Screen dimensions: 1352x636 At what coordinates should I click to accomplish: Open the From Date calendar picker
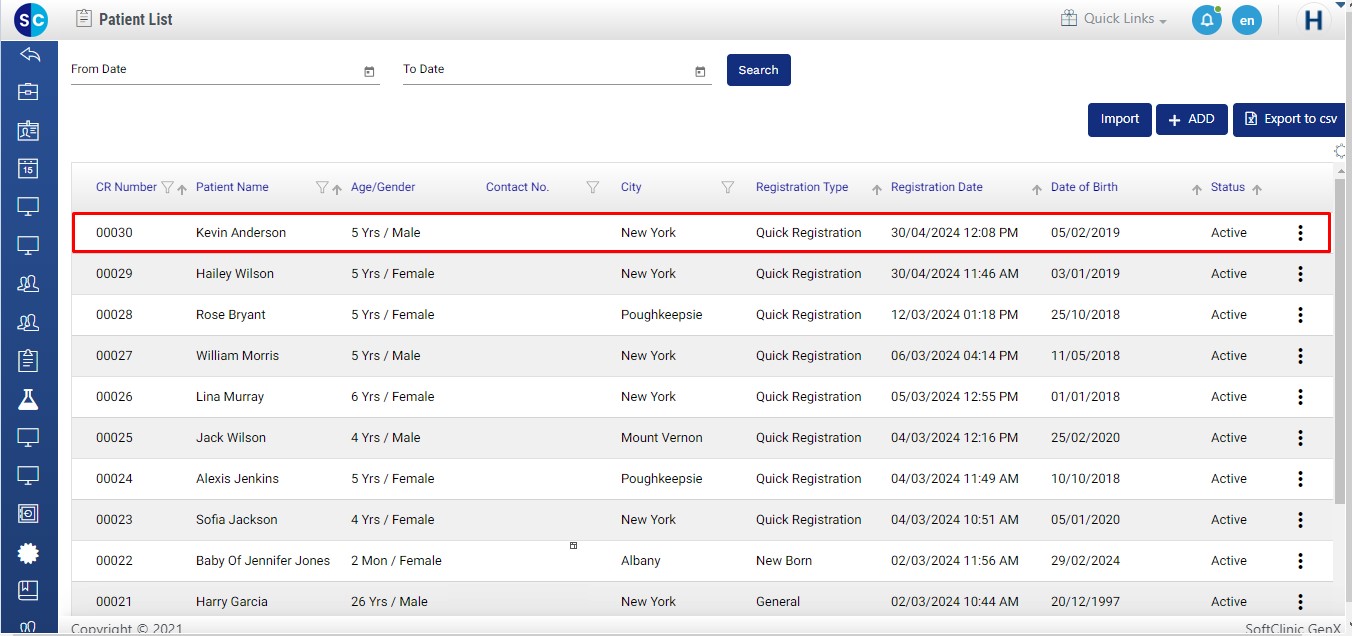pyautogui.click(x=369, y=71)
